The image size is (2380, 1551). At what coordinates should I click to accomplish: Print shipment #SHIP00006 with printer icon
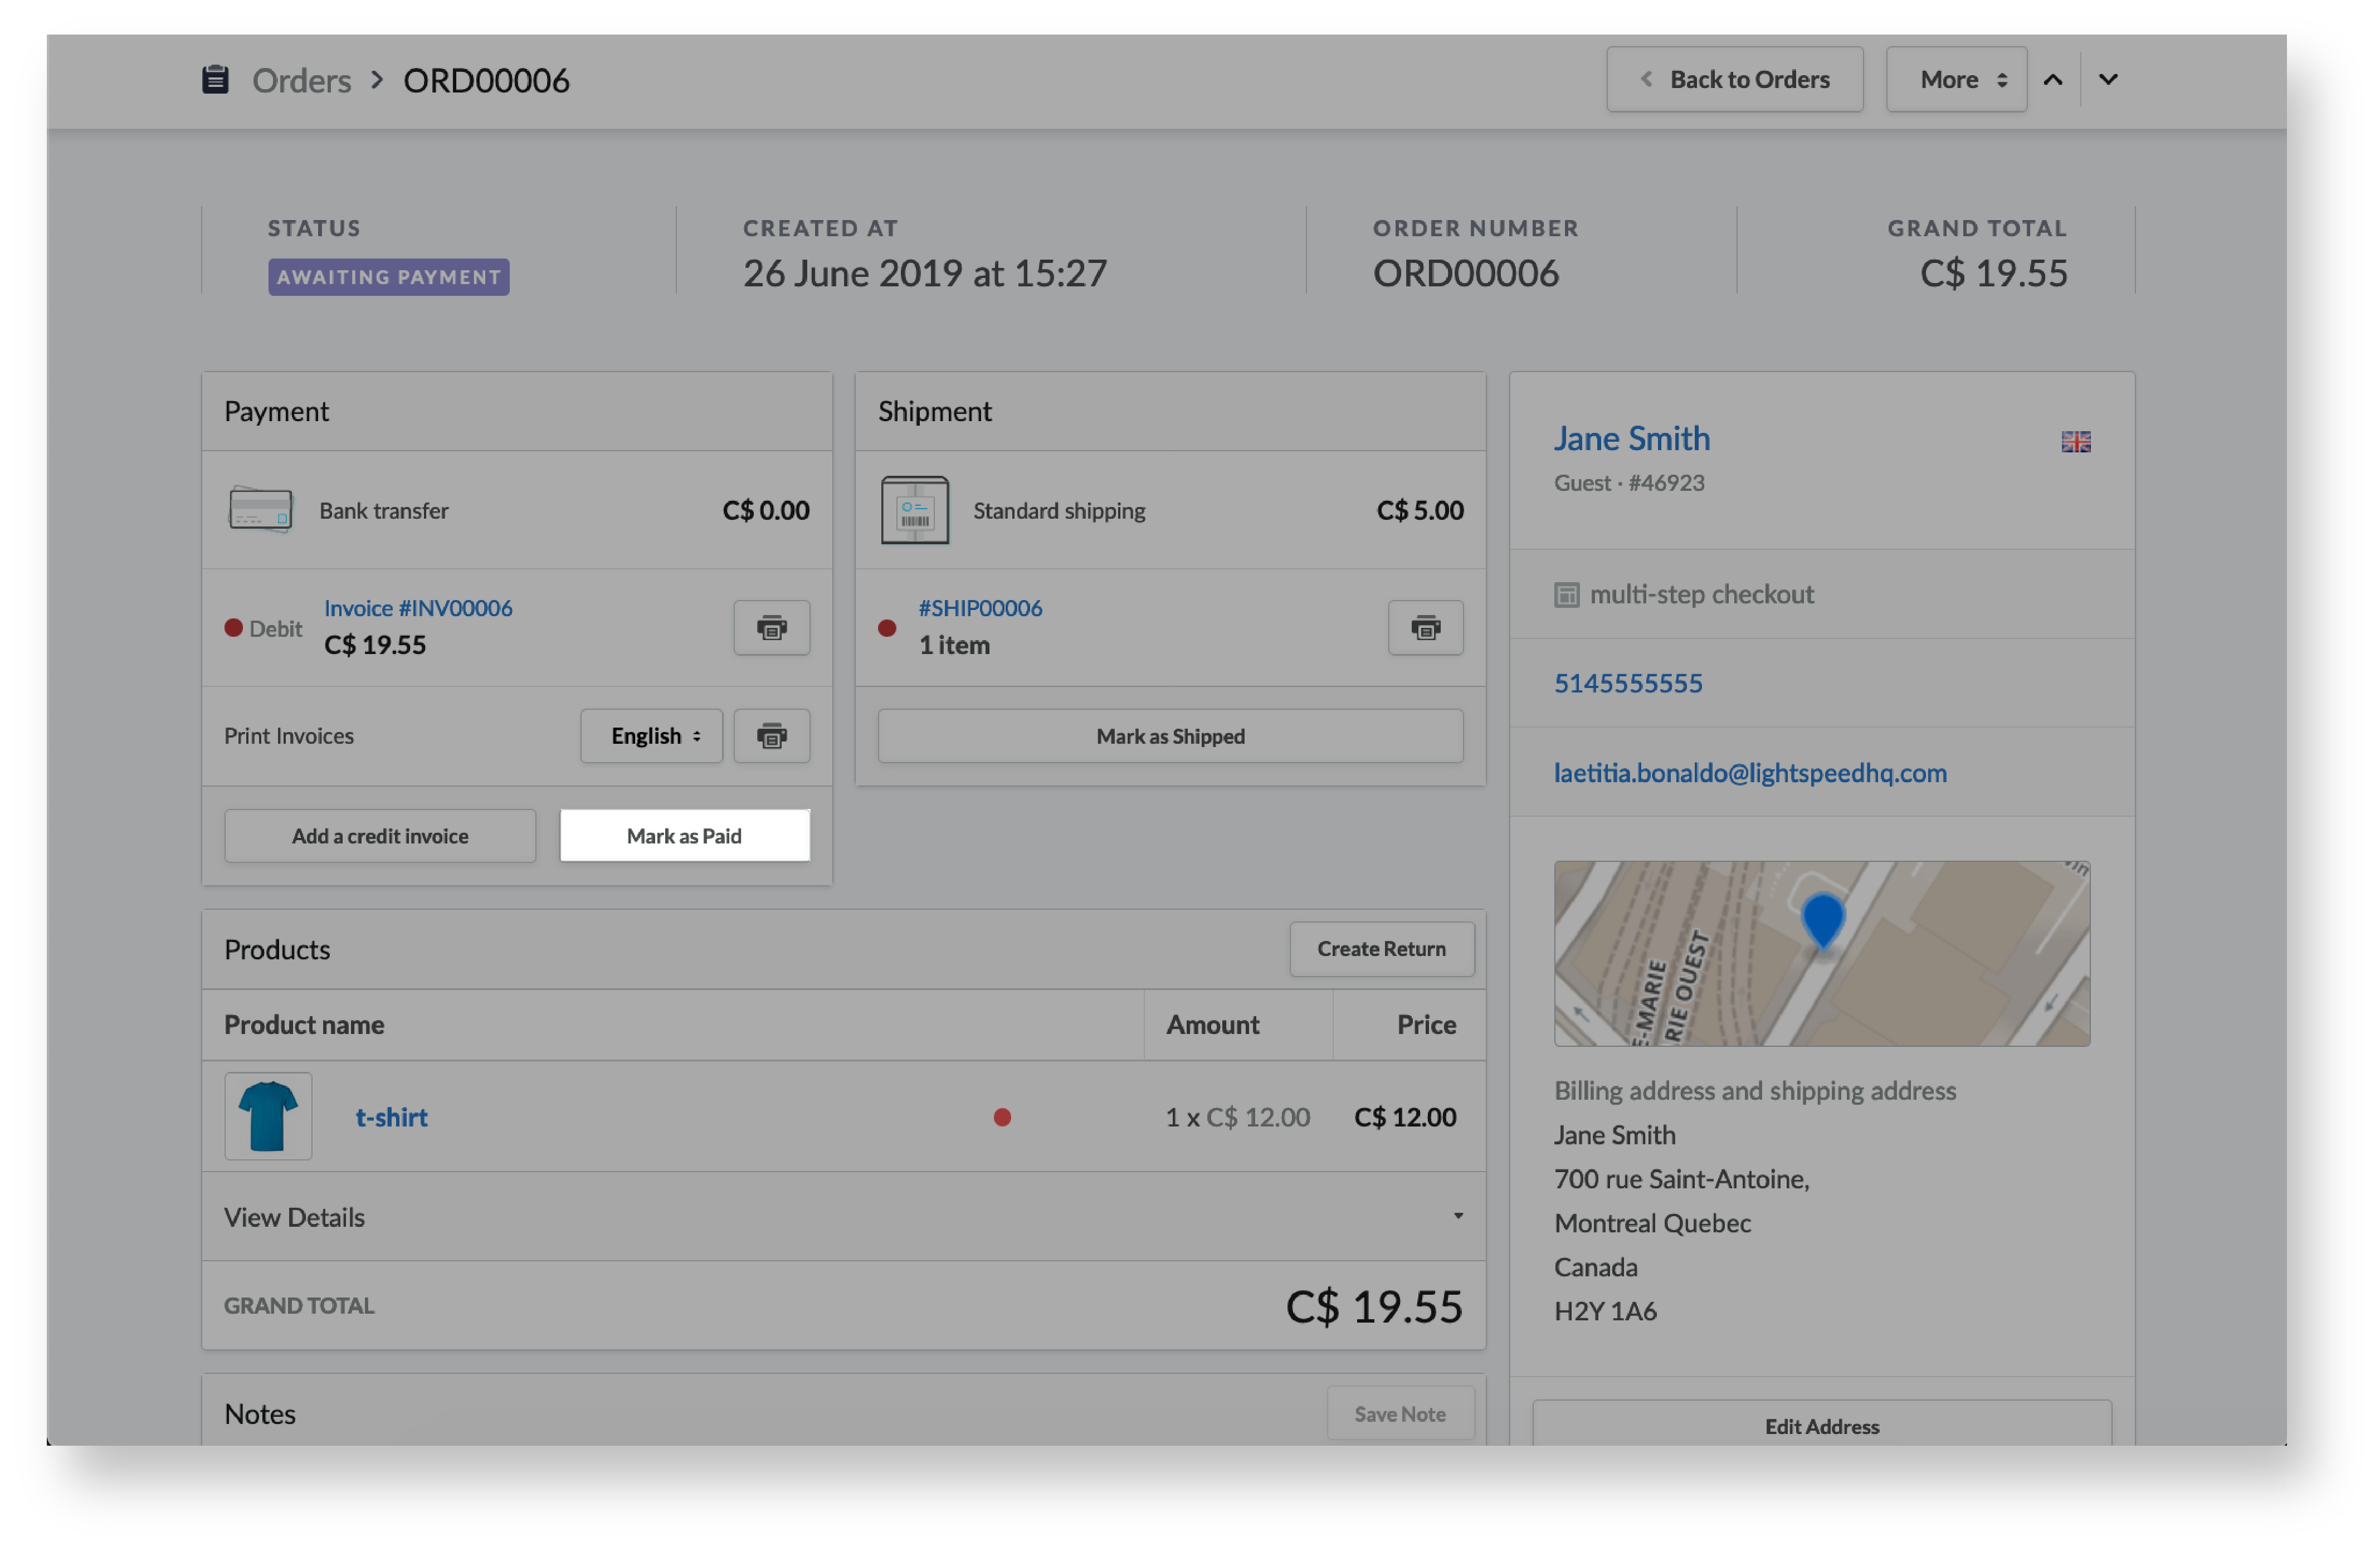1425,628
